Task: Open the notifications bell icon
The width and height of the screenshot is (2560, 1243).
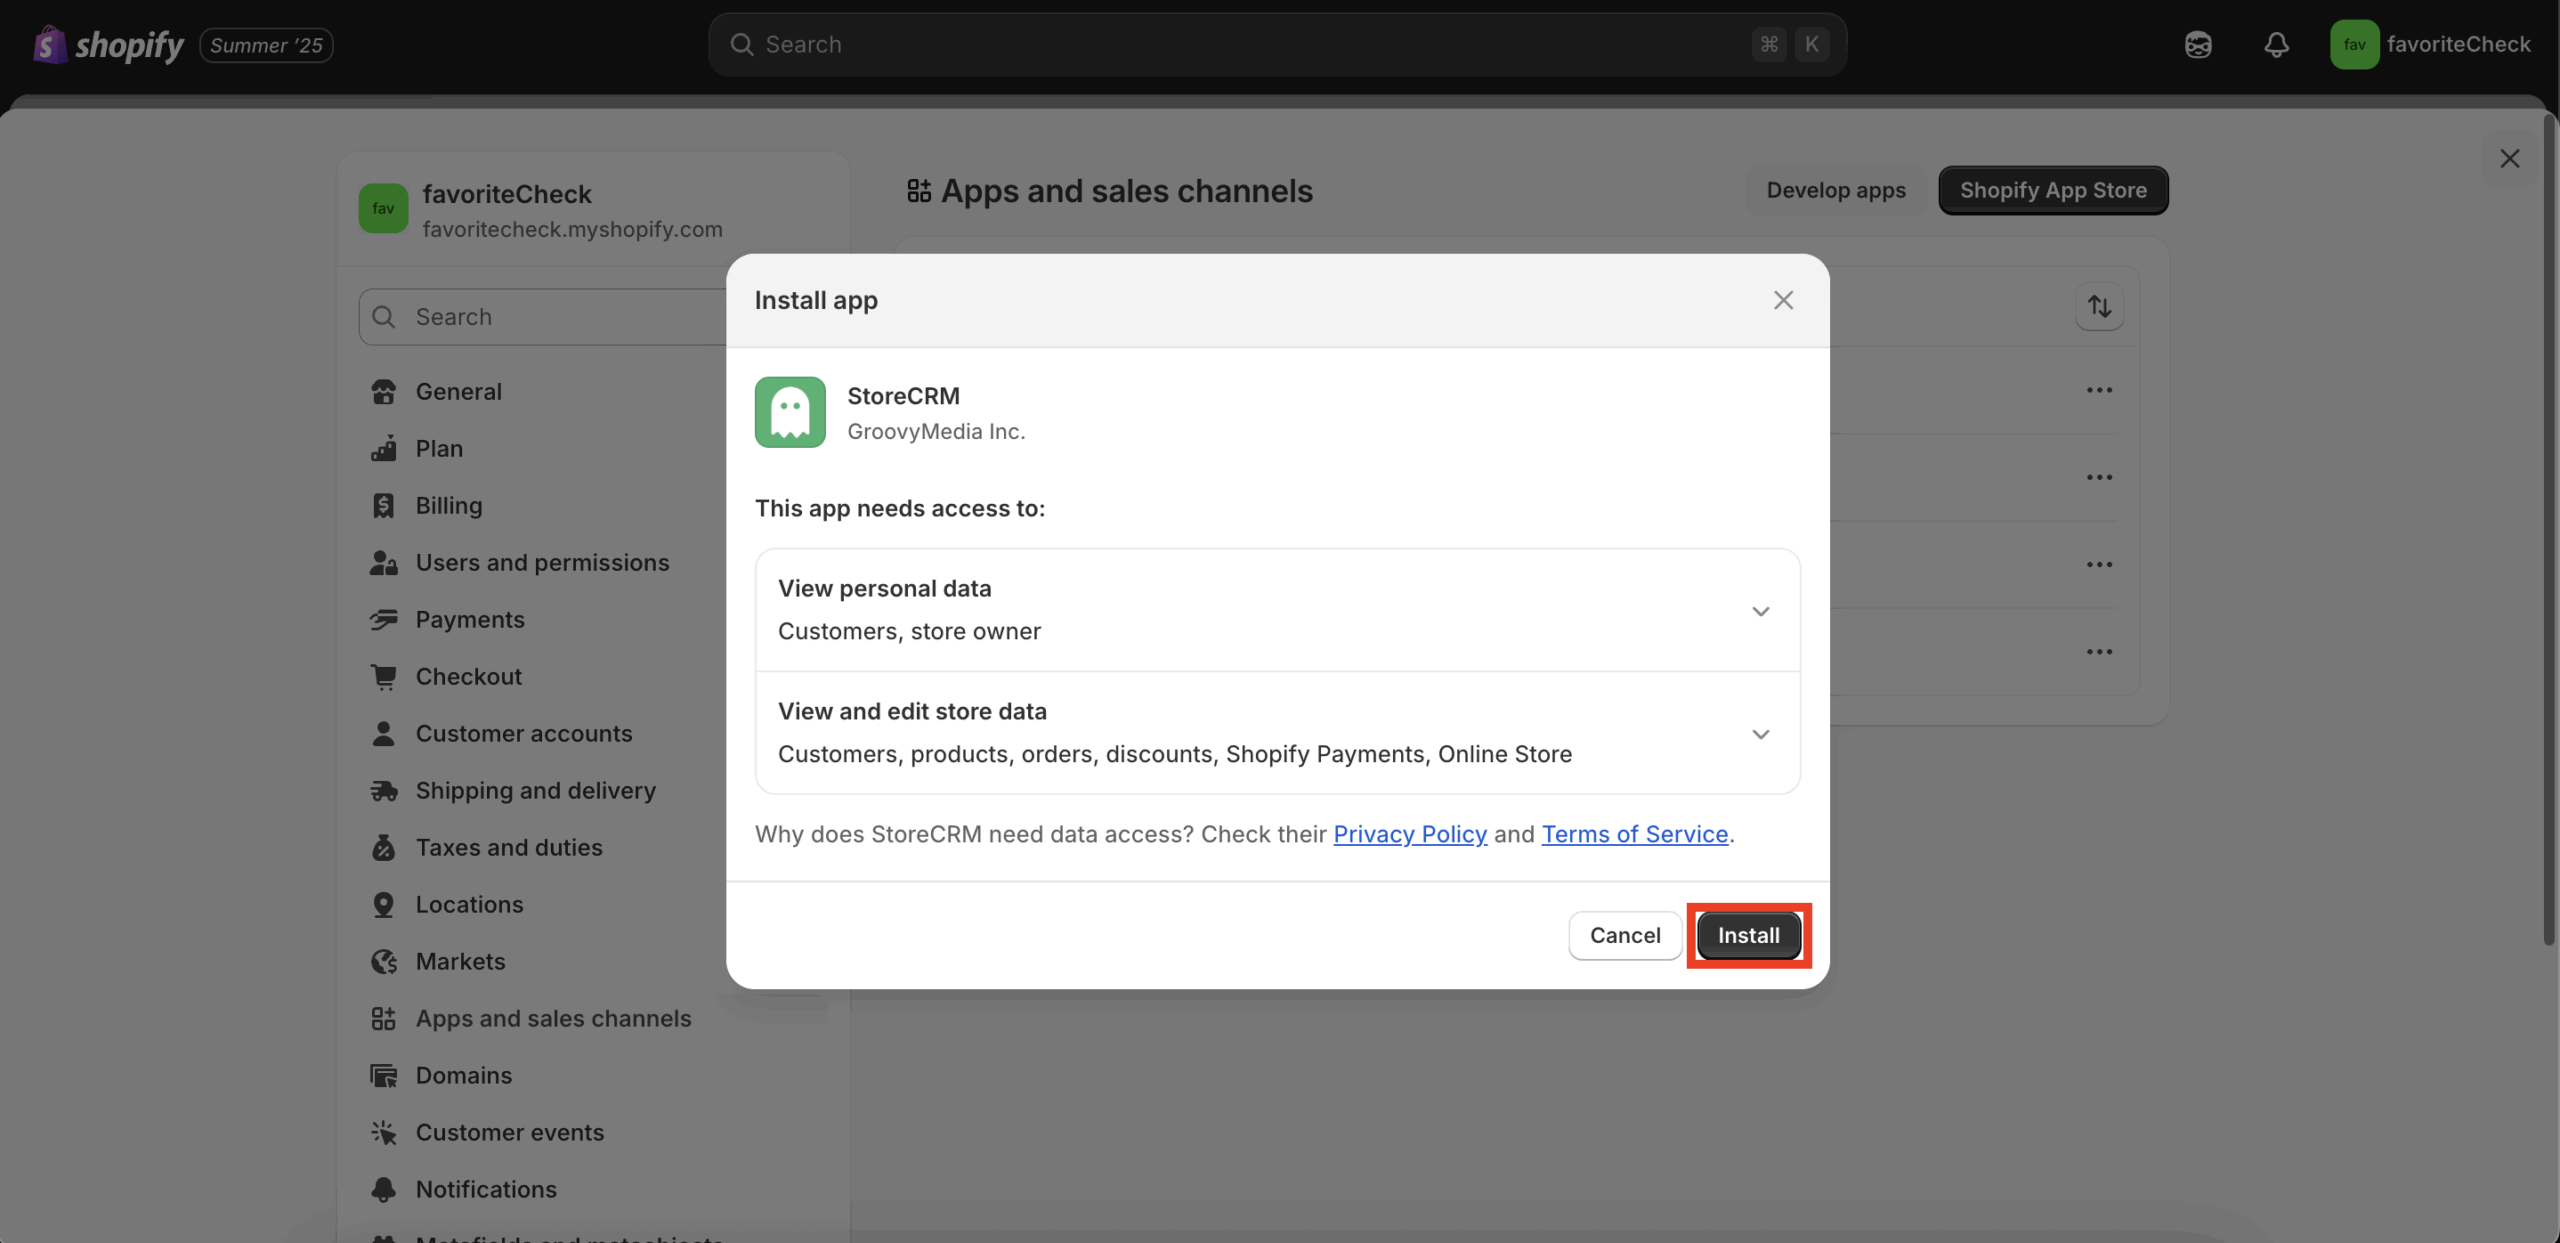Action: [2276, 44]
